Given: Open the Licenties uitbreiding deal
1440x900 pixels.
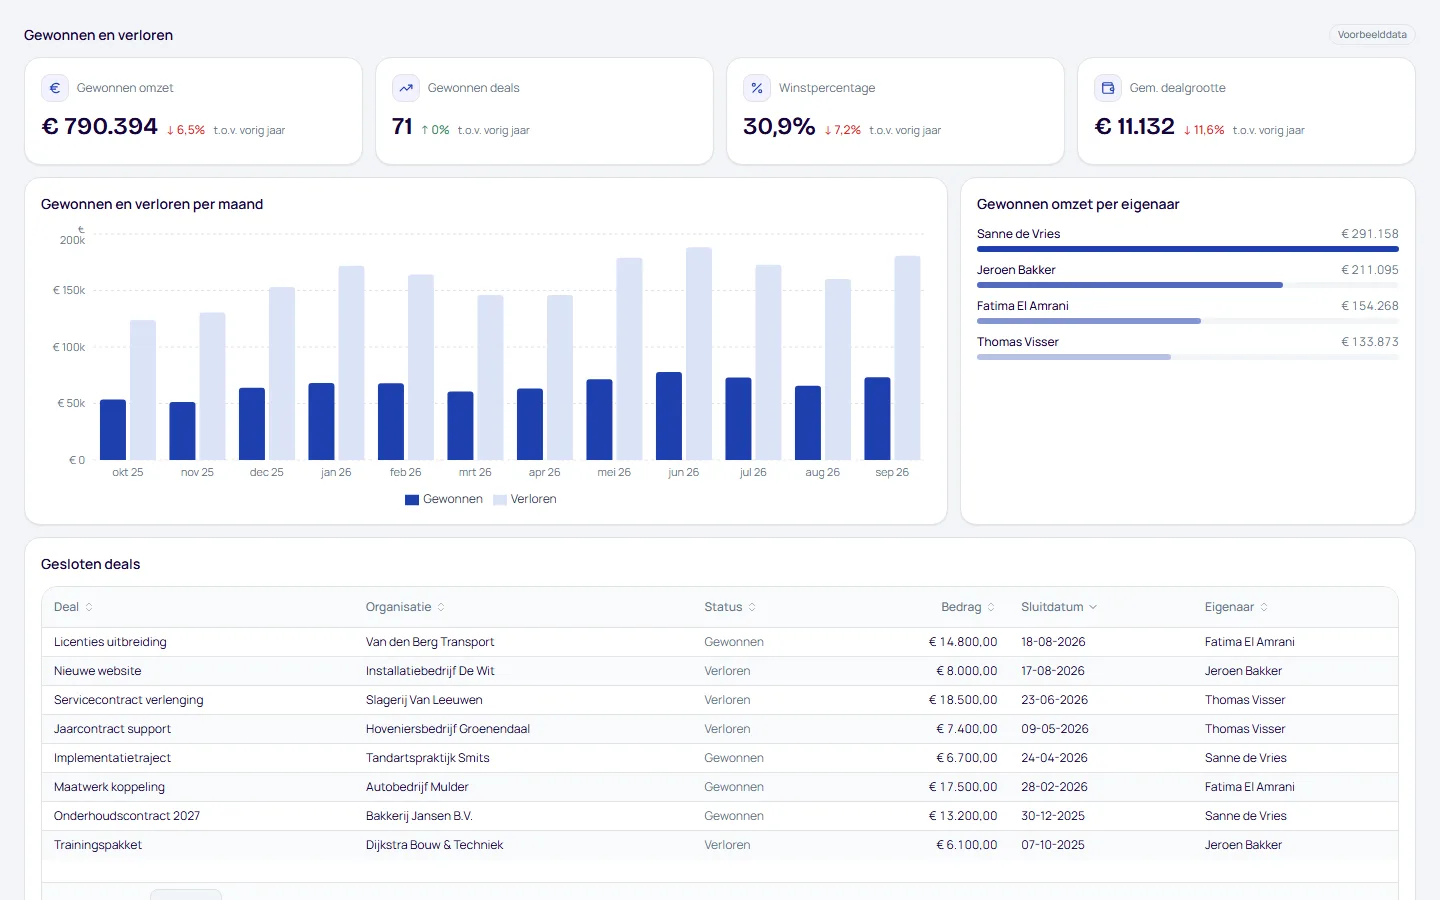Looking at the screenshot, I should [x=110, y=642].
